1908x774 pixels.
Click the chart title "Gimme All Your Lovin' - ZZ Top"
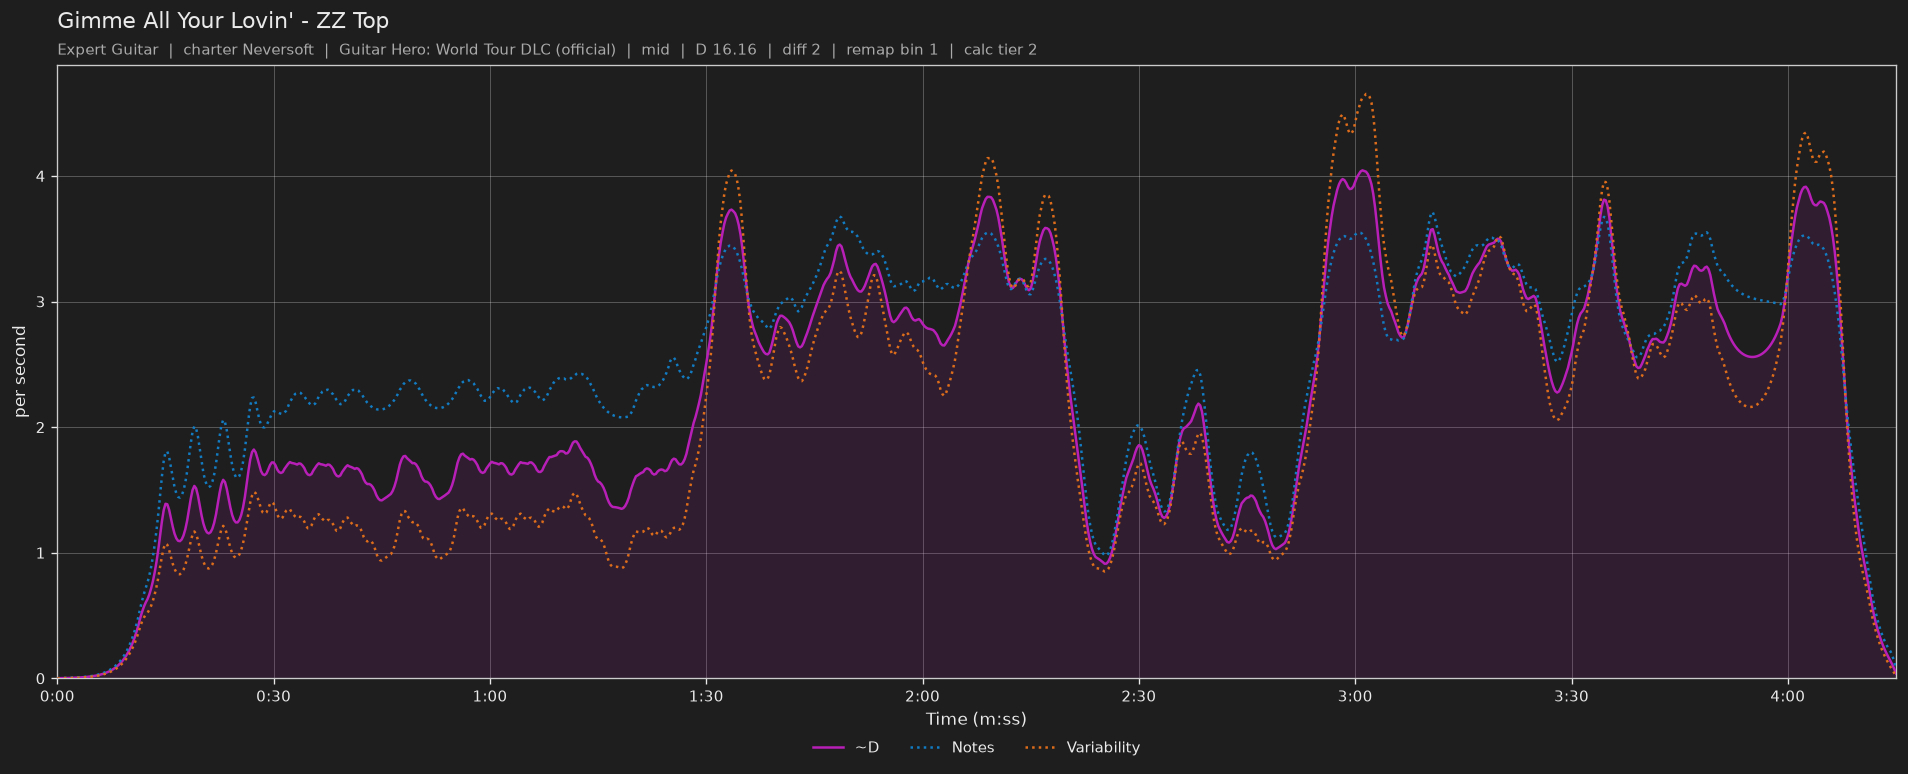[x=223, y=21]
